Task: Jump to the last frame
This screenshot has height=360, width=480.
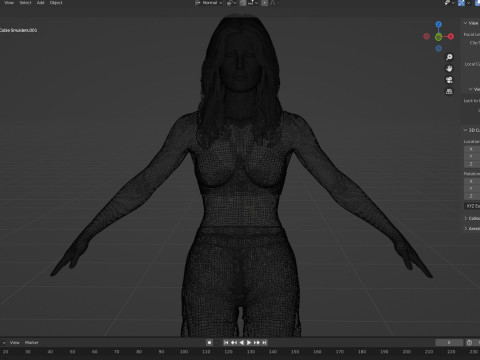Action: (264, 342)
